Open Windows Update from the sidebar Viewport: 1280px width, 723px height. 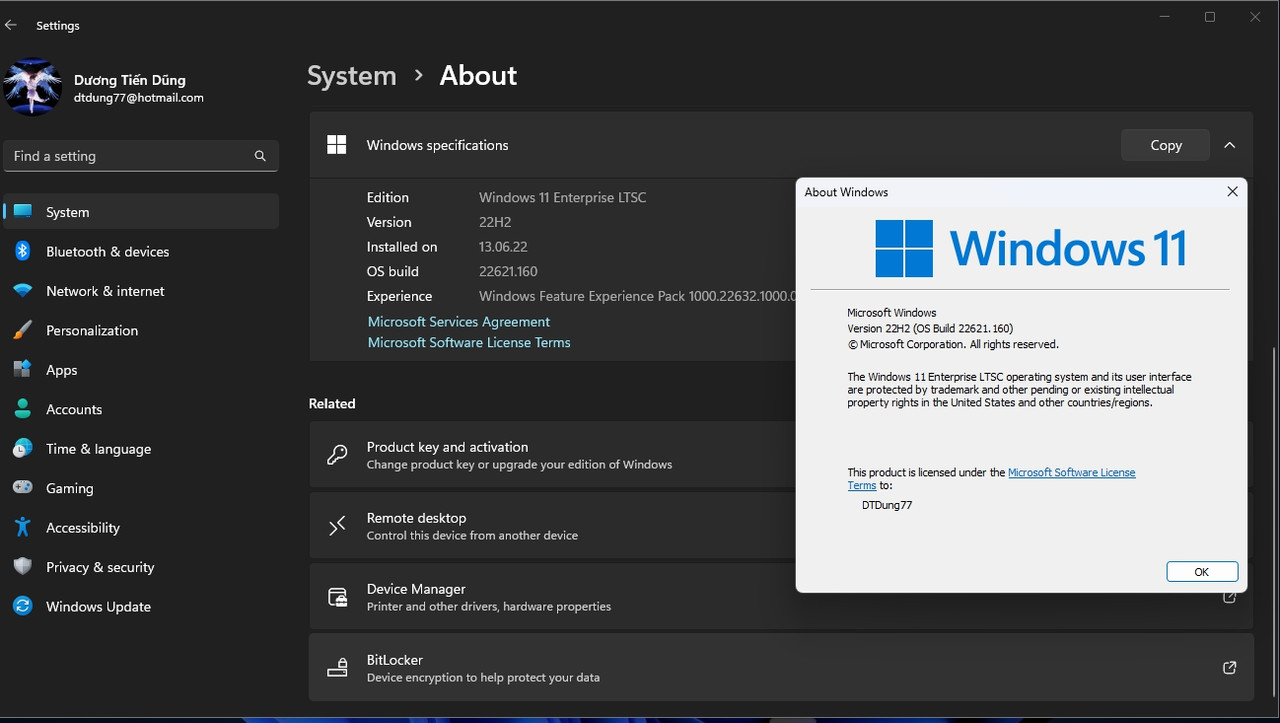22,606
